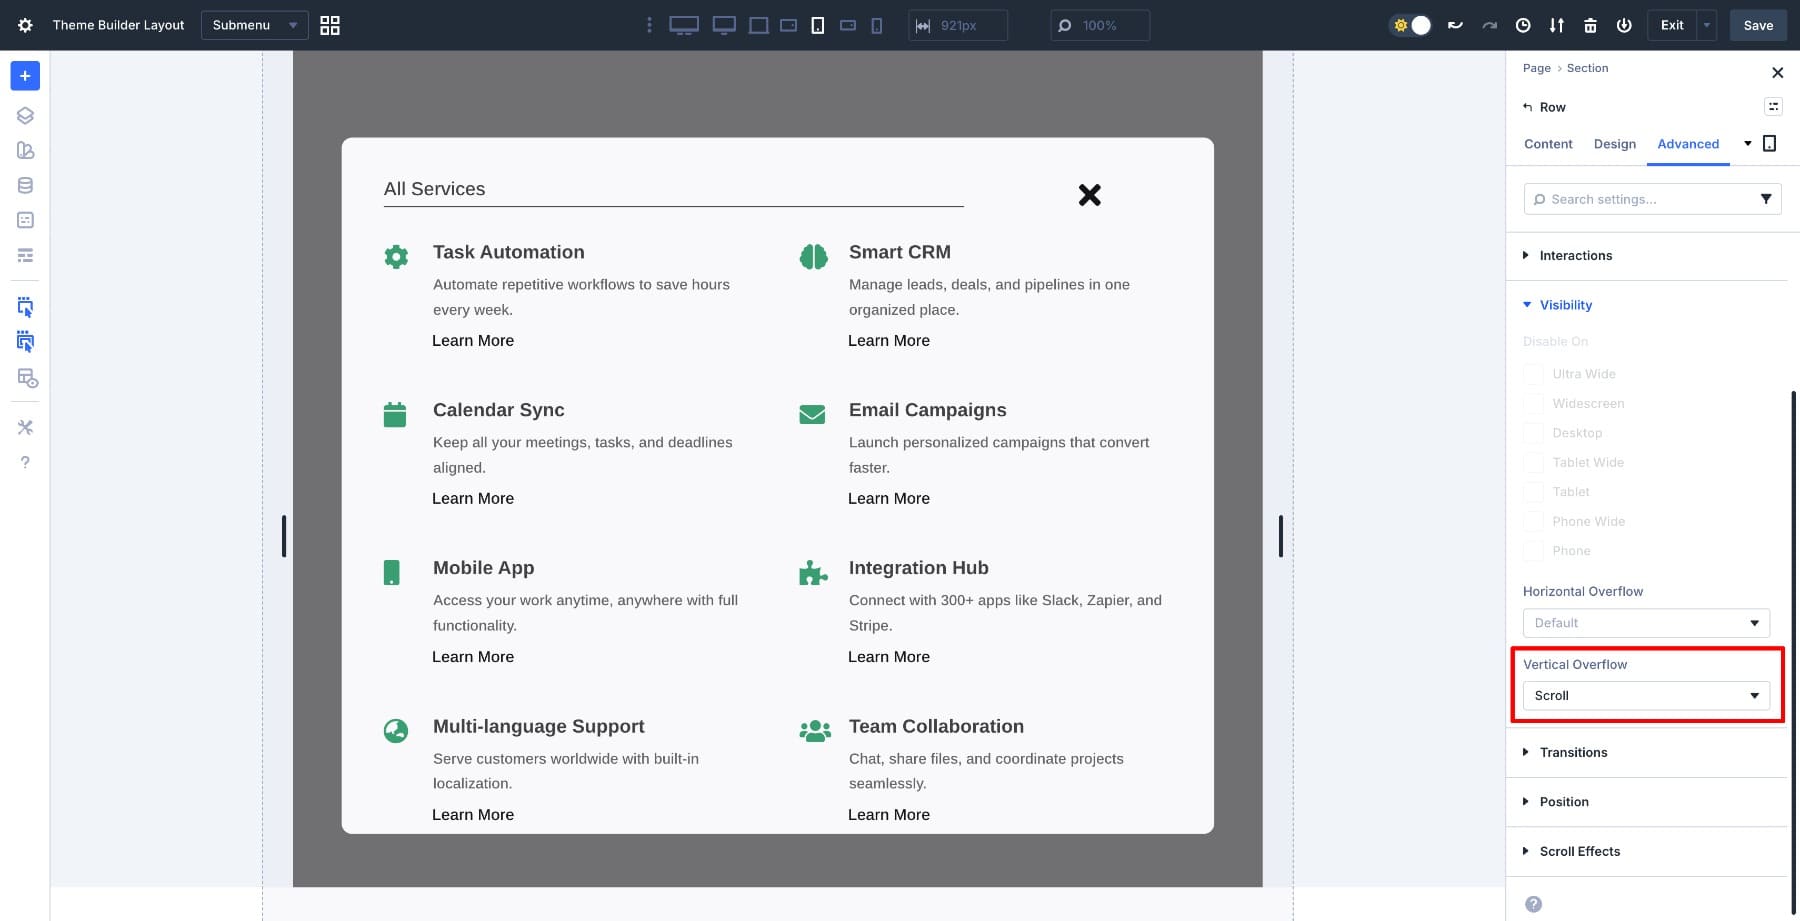Expand the Transitions settings group
Viewport: 1800px width, 921px height.
point(1573,752)
